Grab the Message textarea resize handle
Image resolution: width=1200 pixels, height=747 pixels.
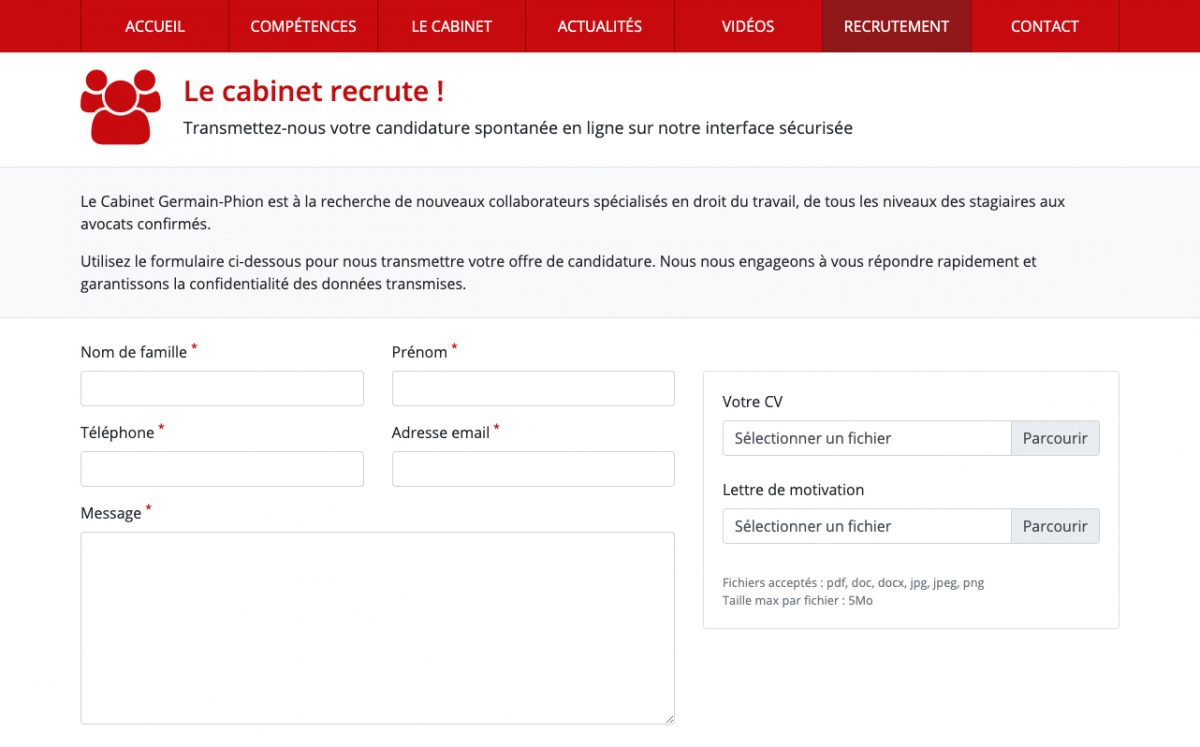pyautogui.click(x=669, y=718)
